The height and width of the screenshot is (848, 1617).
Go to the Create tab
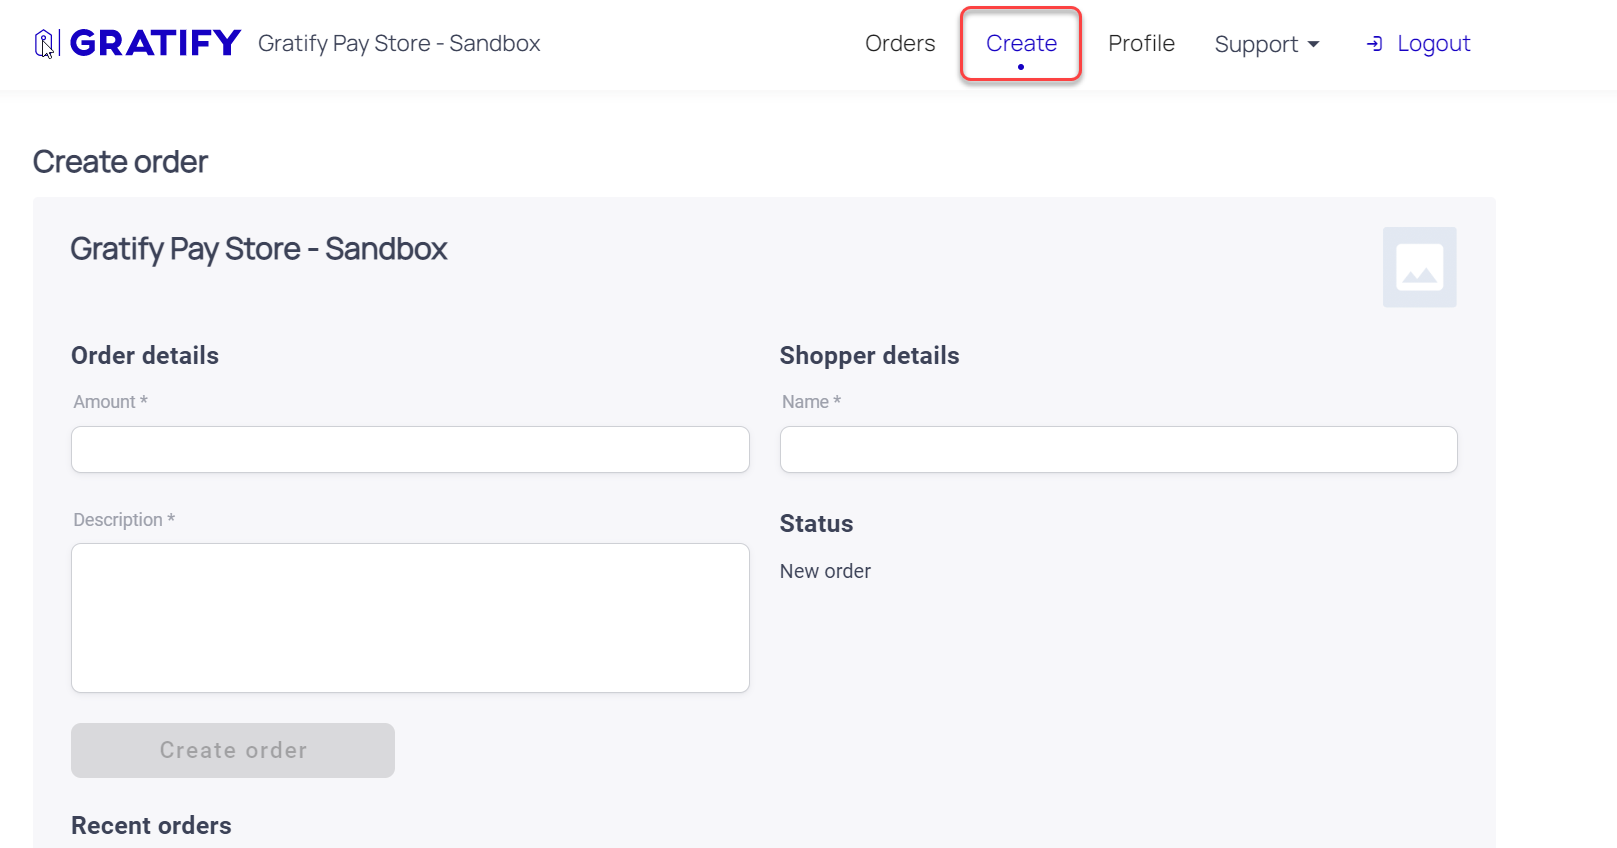(x=1021, y=43)
